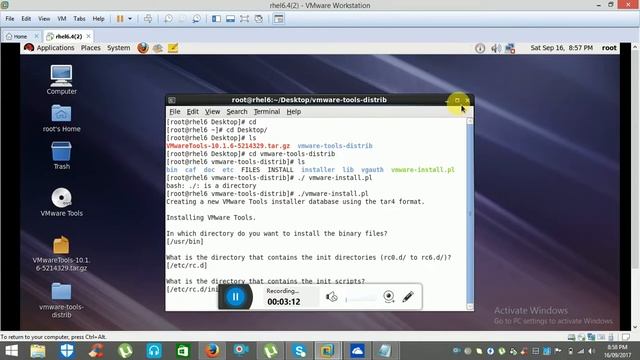Click the terminal vertical scrollbar
The width and height of the screenshot is (640, 360).
click(x=470, y=213)
